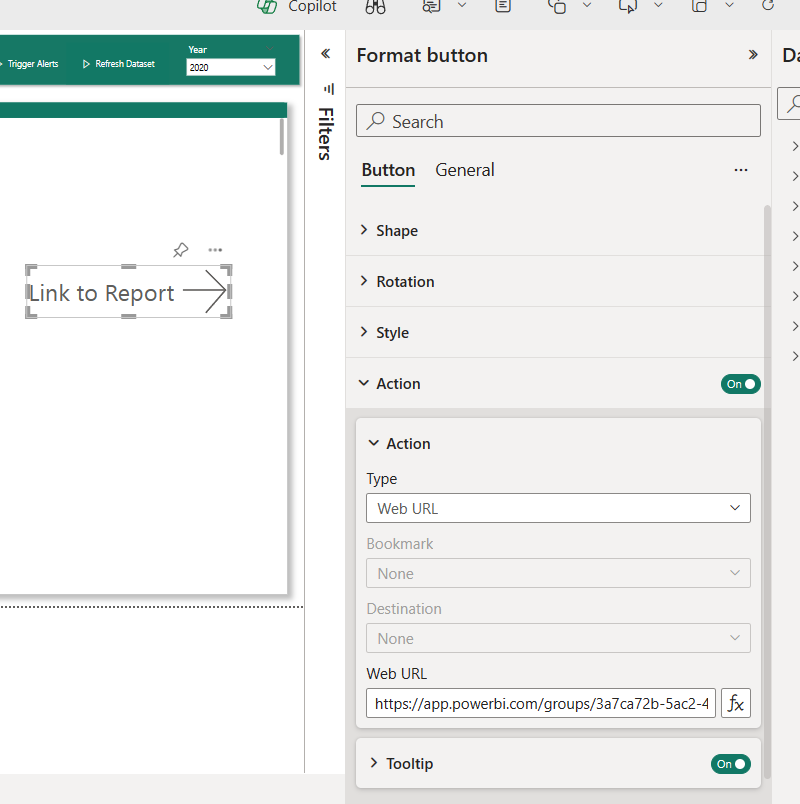The image size is (800, 804).
Task: Open the Year slicer dropdown showing 2020
Action: pos(230,67)
